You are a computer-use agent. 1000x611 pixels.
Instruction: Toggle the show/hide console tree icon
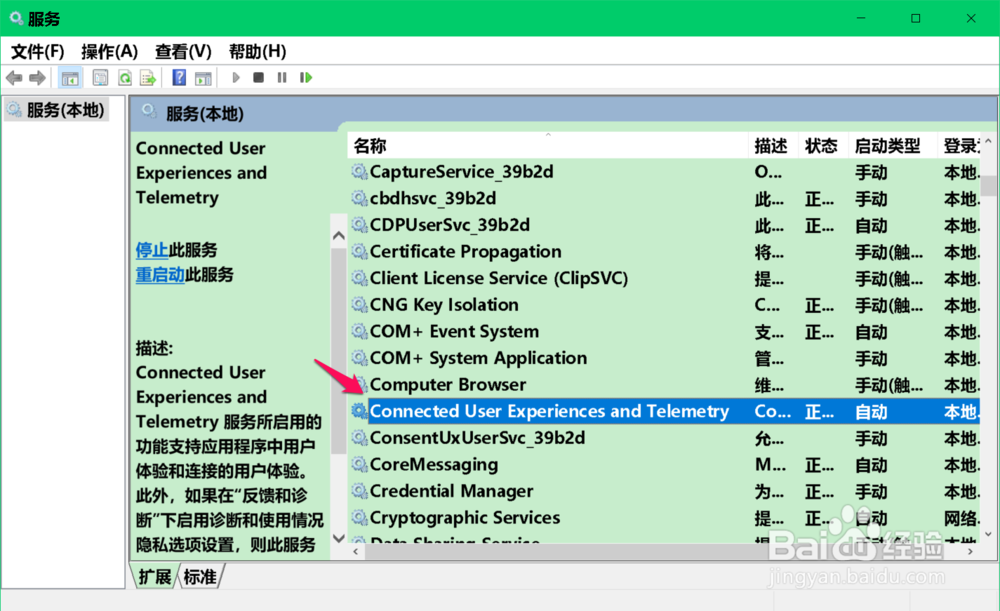(x=70, y=78)
